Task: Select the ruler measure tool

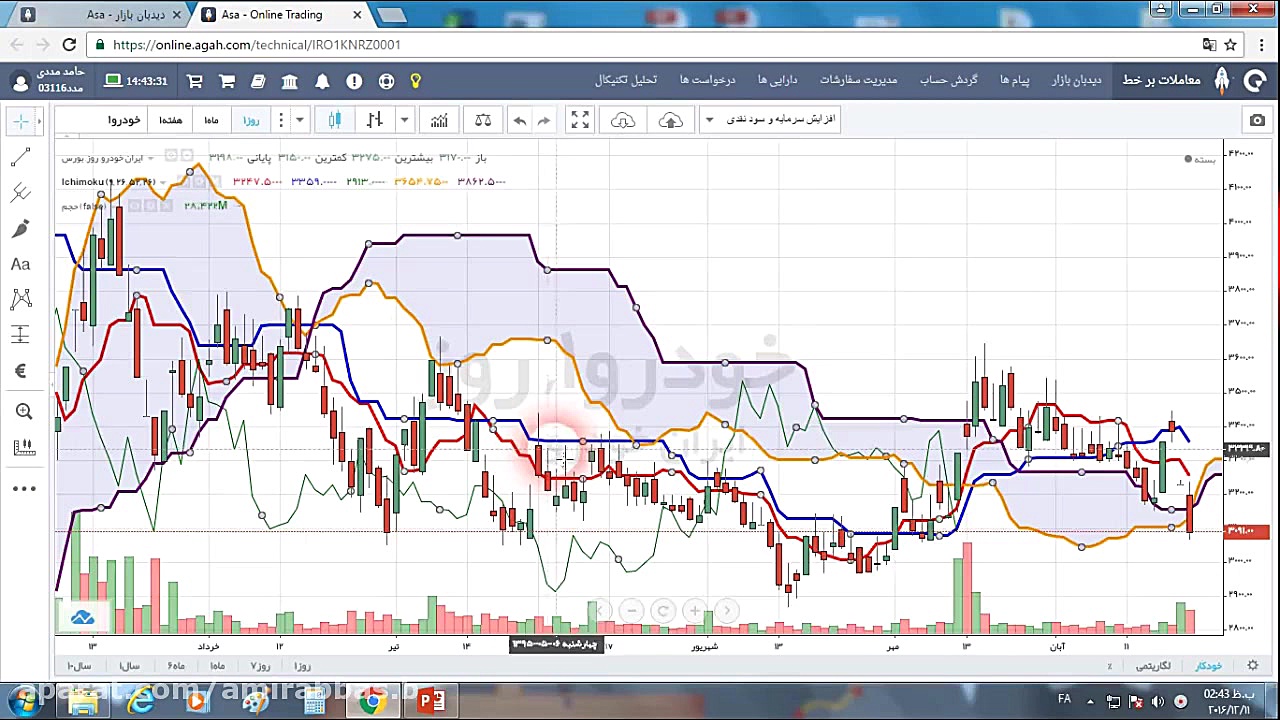Action: 24,447
